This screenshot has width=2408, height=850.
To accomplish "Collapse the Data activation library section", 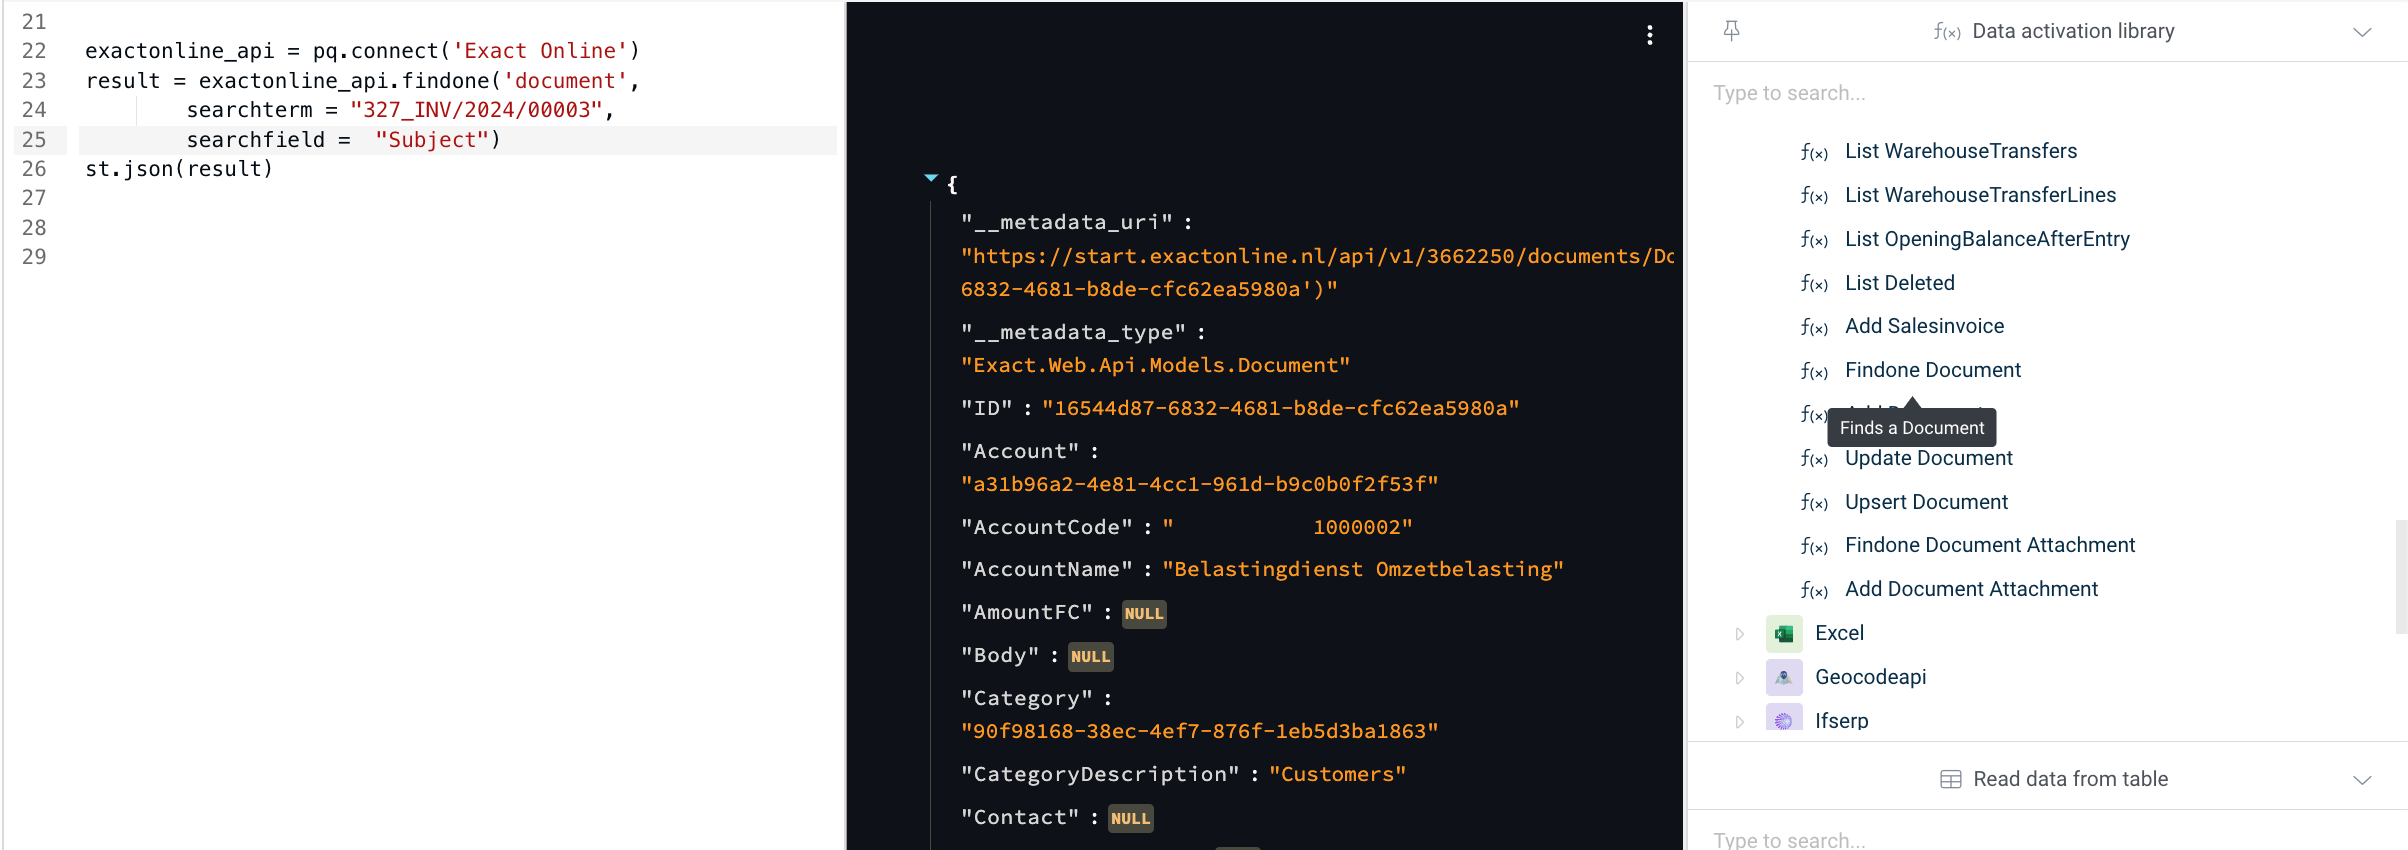I will pyautogui.click(x=2362, y=32).
